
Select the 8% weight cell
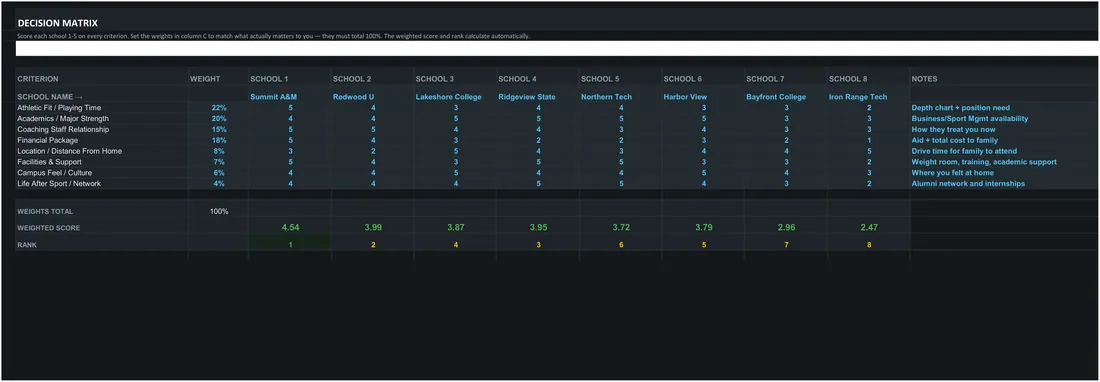click(219, 151)
